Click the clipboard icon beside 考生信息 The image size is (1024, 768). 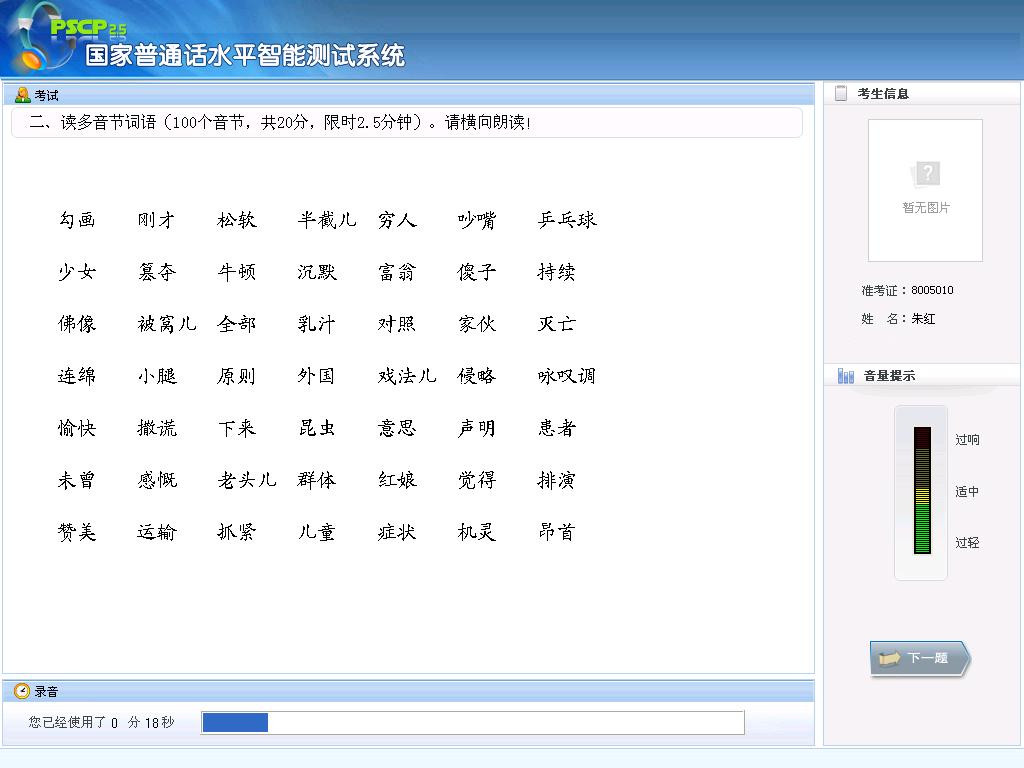click(x=841, y=93)
